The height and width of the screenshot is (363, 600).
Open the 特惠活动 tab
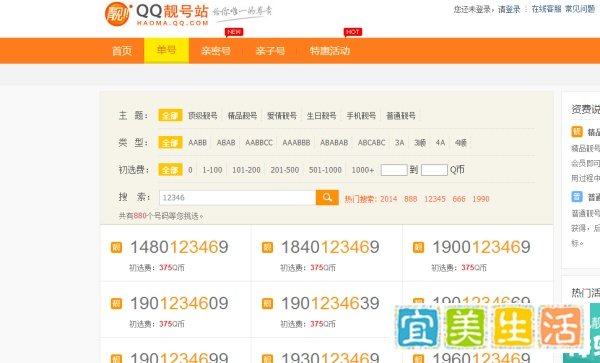[330, 51]
